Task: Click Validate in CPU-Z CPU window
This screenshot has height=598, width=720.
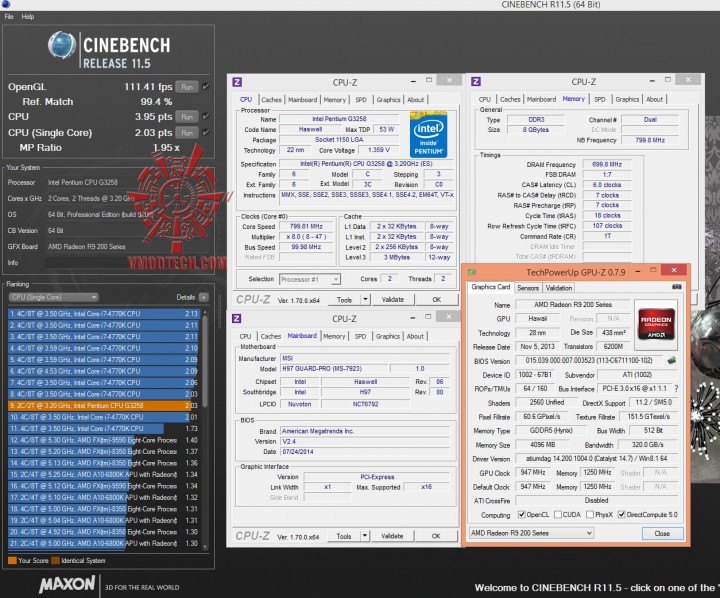Action: (393, 300)
